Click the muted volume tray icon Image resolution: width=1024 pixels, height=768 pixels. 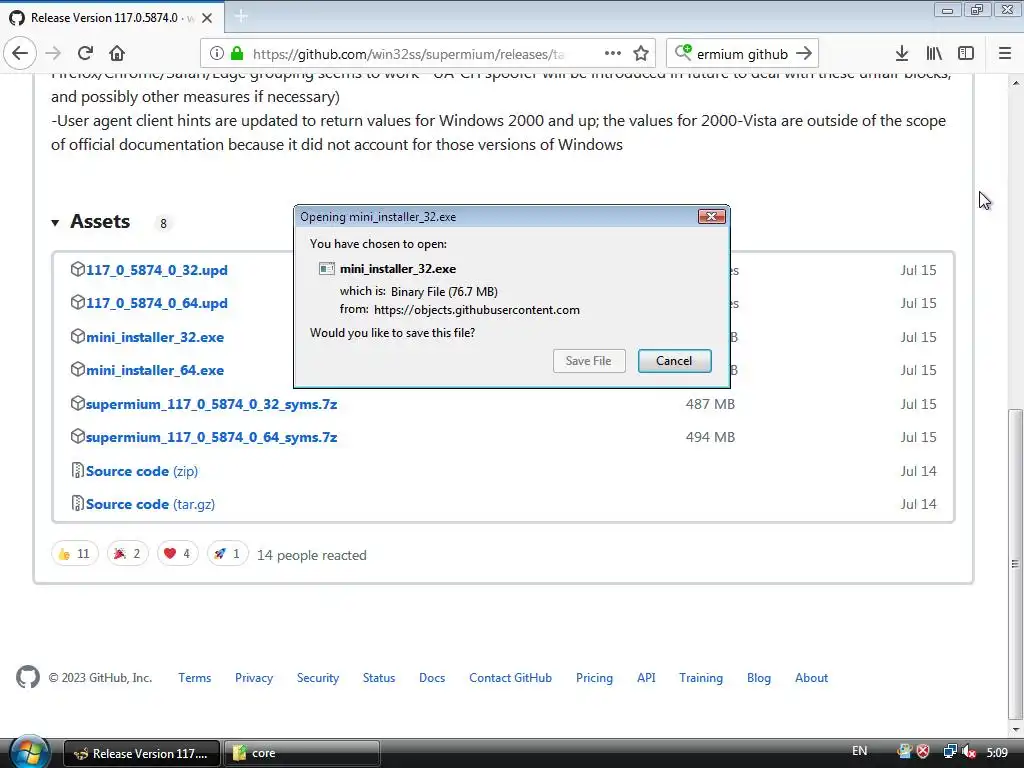969,752
